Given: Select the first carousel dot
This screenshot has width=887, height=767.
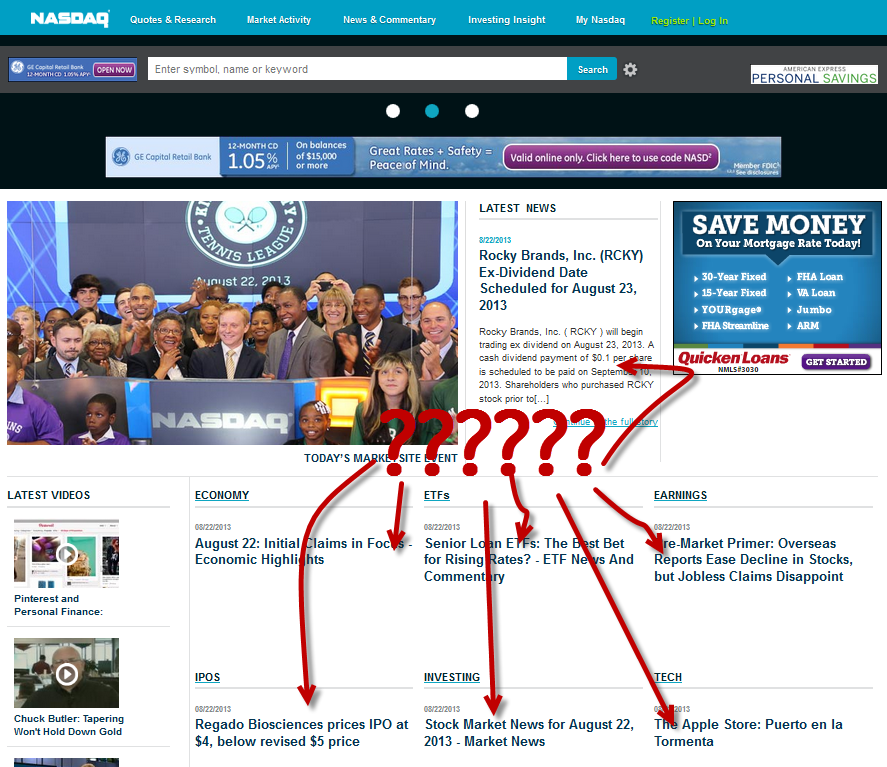Looking at the screenshot, I should (393, 111).
